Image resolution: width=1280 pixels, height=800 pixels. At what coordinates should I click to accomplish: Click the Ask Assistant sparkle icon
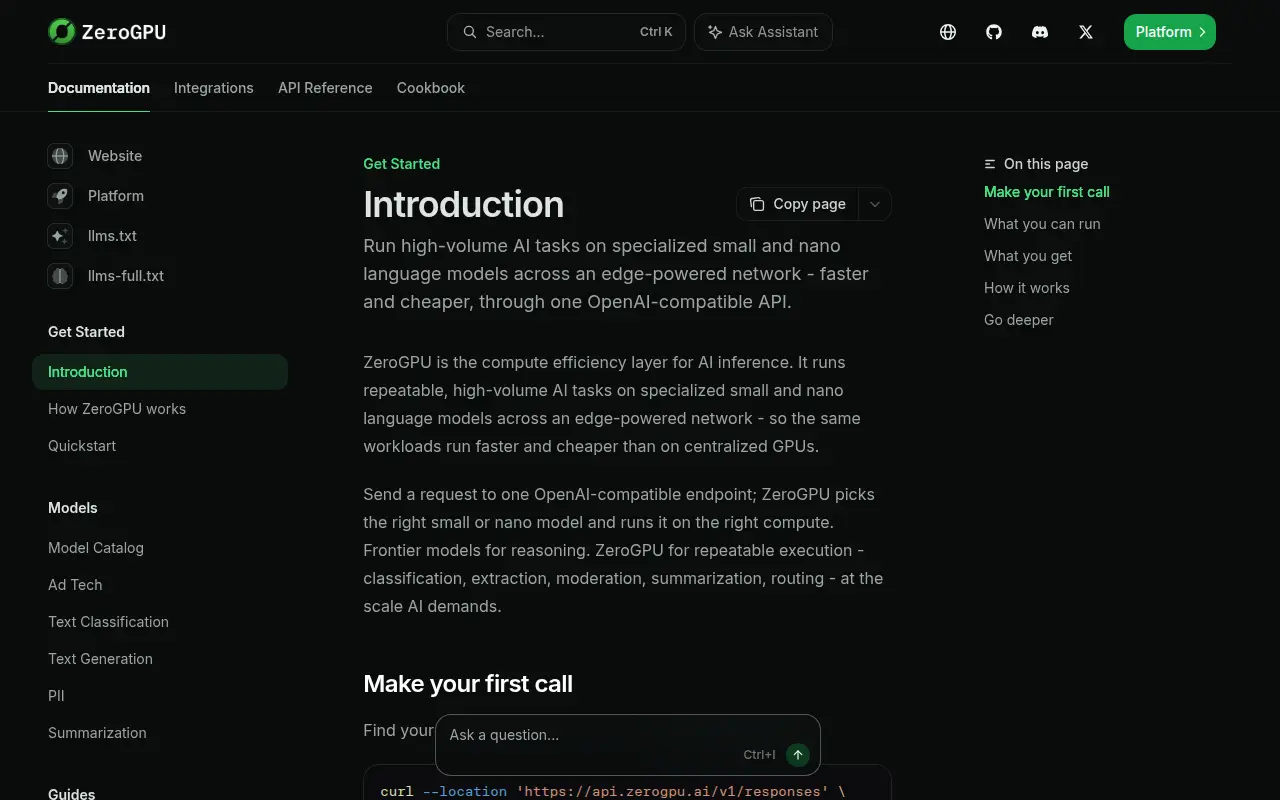click(715, 32)
